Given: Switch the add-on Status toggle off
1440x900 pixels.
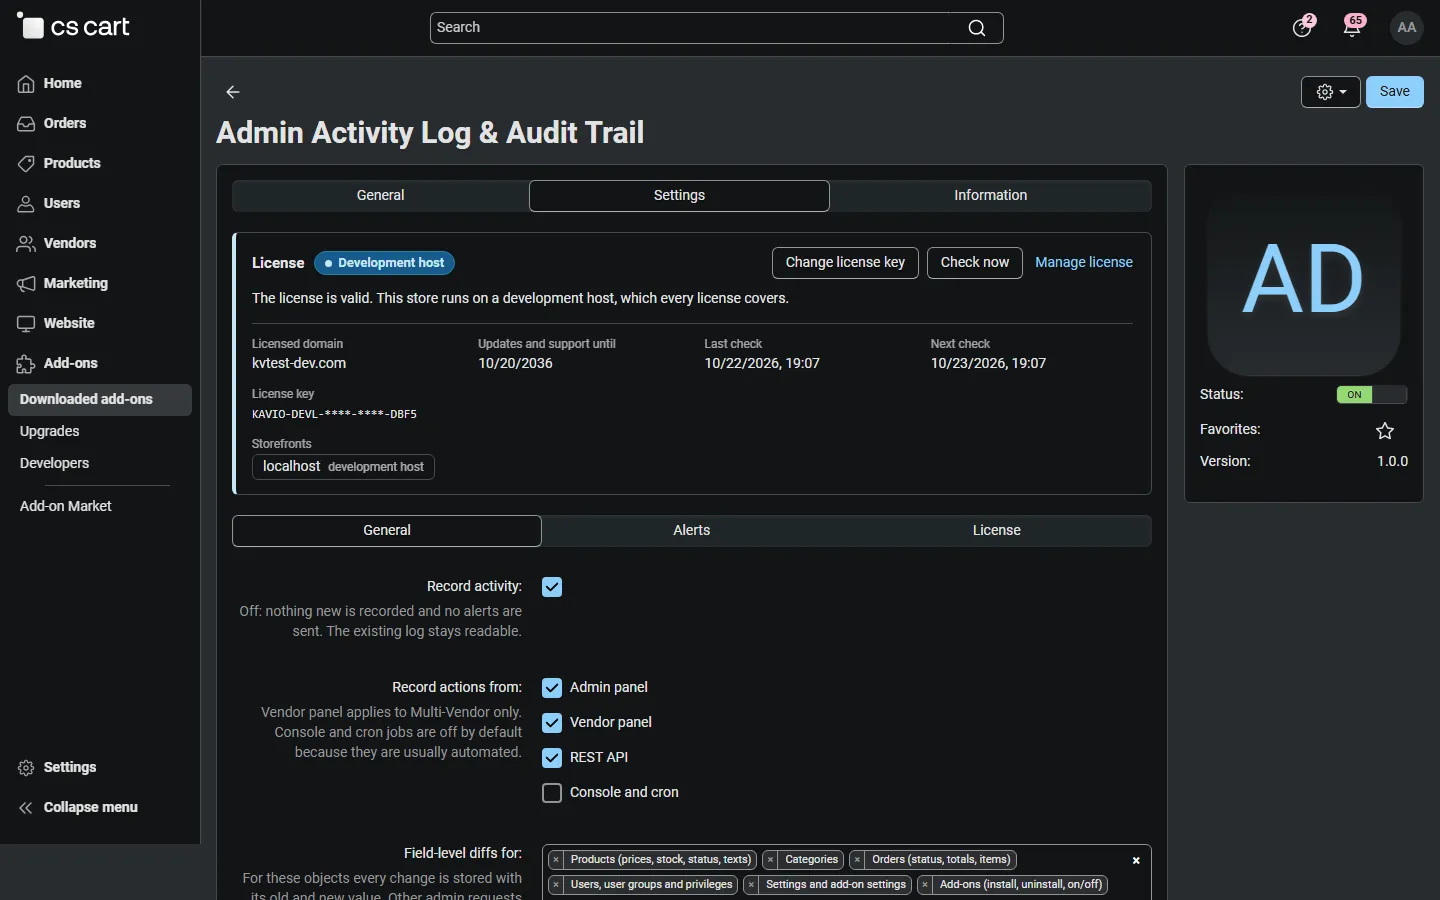Looking at the screenshot, I should click(x=1372, y=395).
